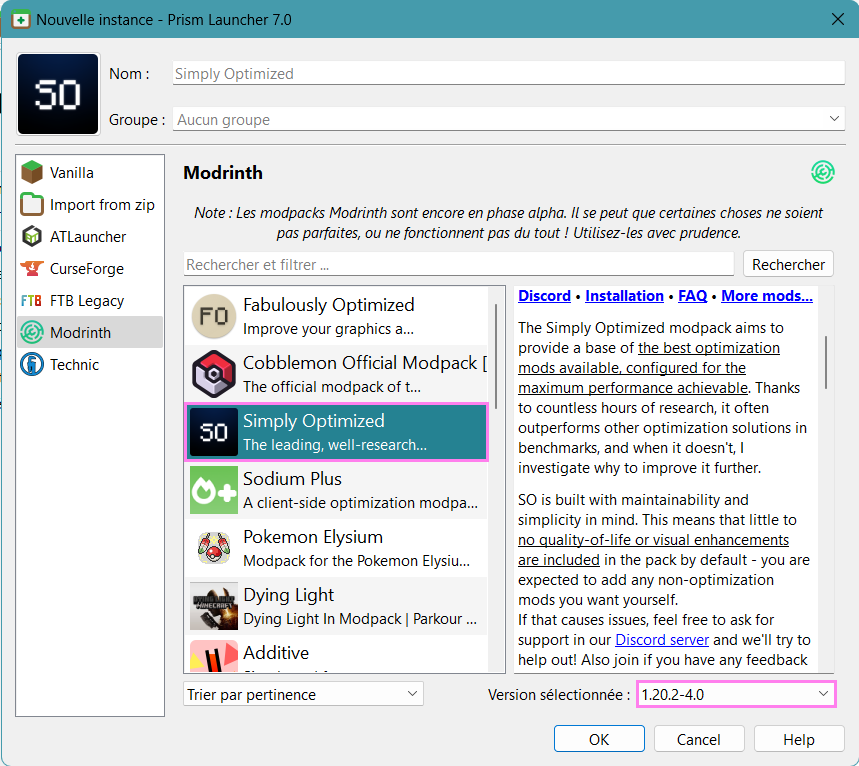Switch to the ATLauncher page
The width and height of the screenshot is (859, 766).
[90, 237]
